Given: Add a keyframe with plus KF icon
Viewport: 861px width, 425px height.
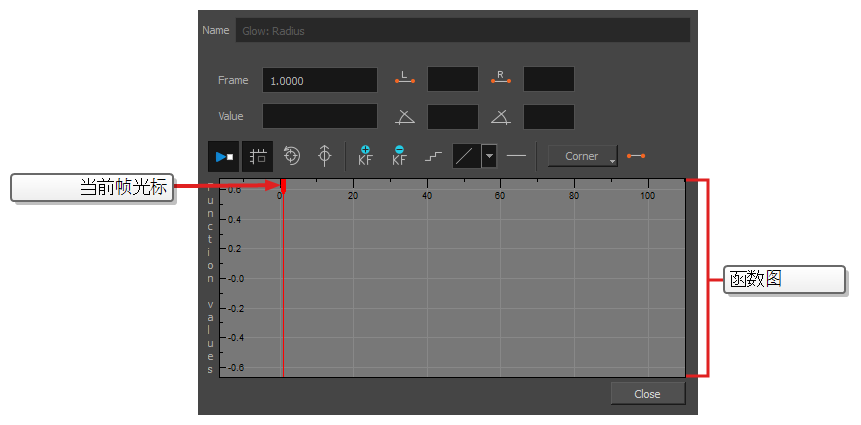Looking at the screenshot, I should point(365,156).
